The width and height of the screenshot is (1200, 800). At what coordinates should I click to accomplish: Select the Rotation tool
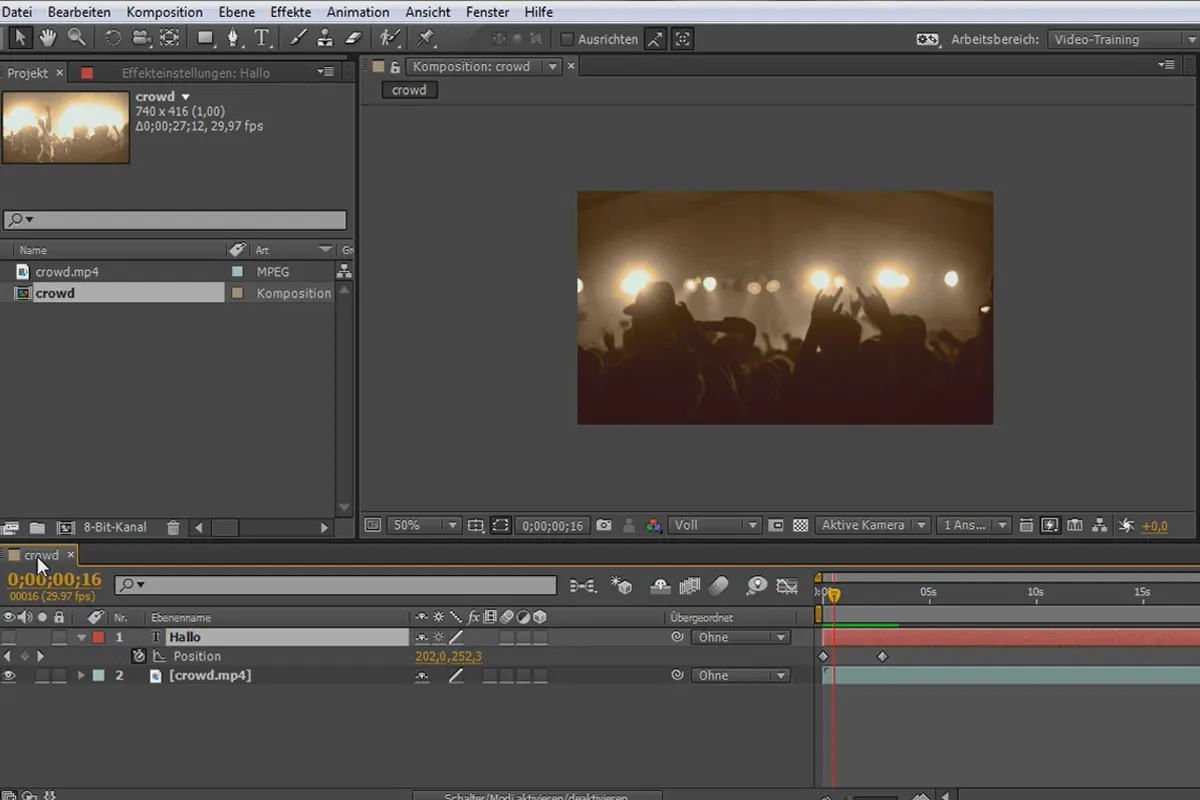(x=113, y=38)
